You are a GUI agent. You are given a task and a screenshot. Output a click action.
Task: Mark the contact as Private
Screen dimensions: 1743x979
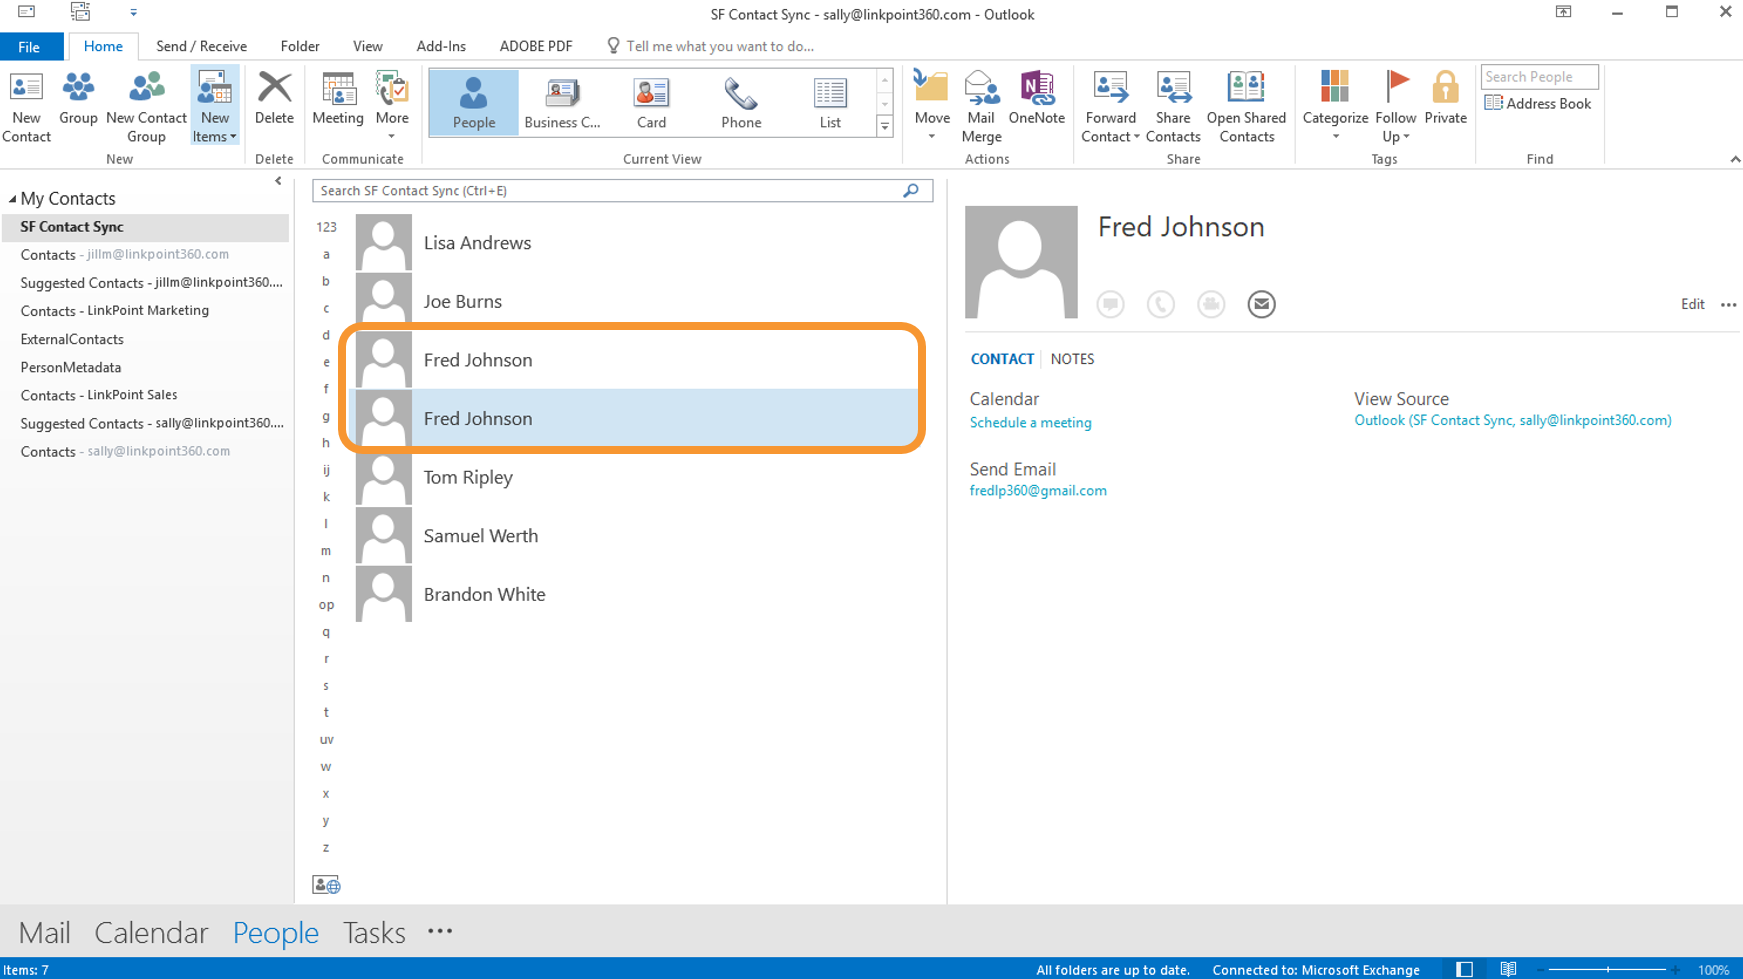click(1445, 98)
